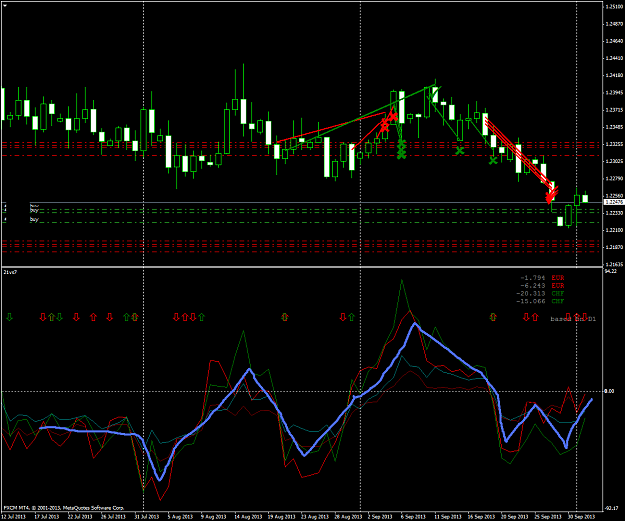This screenshot has width=625, height=521.
Task: Click the MetaQuotes Software Corp. copyright text
Action: 64,508
